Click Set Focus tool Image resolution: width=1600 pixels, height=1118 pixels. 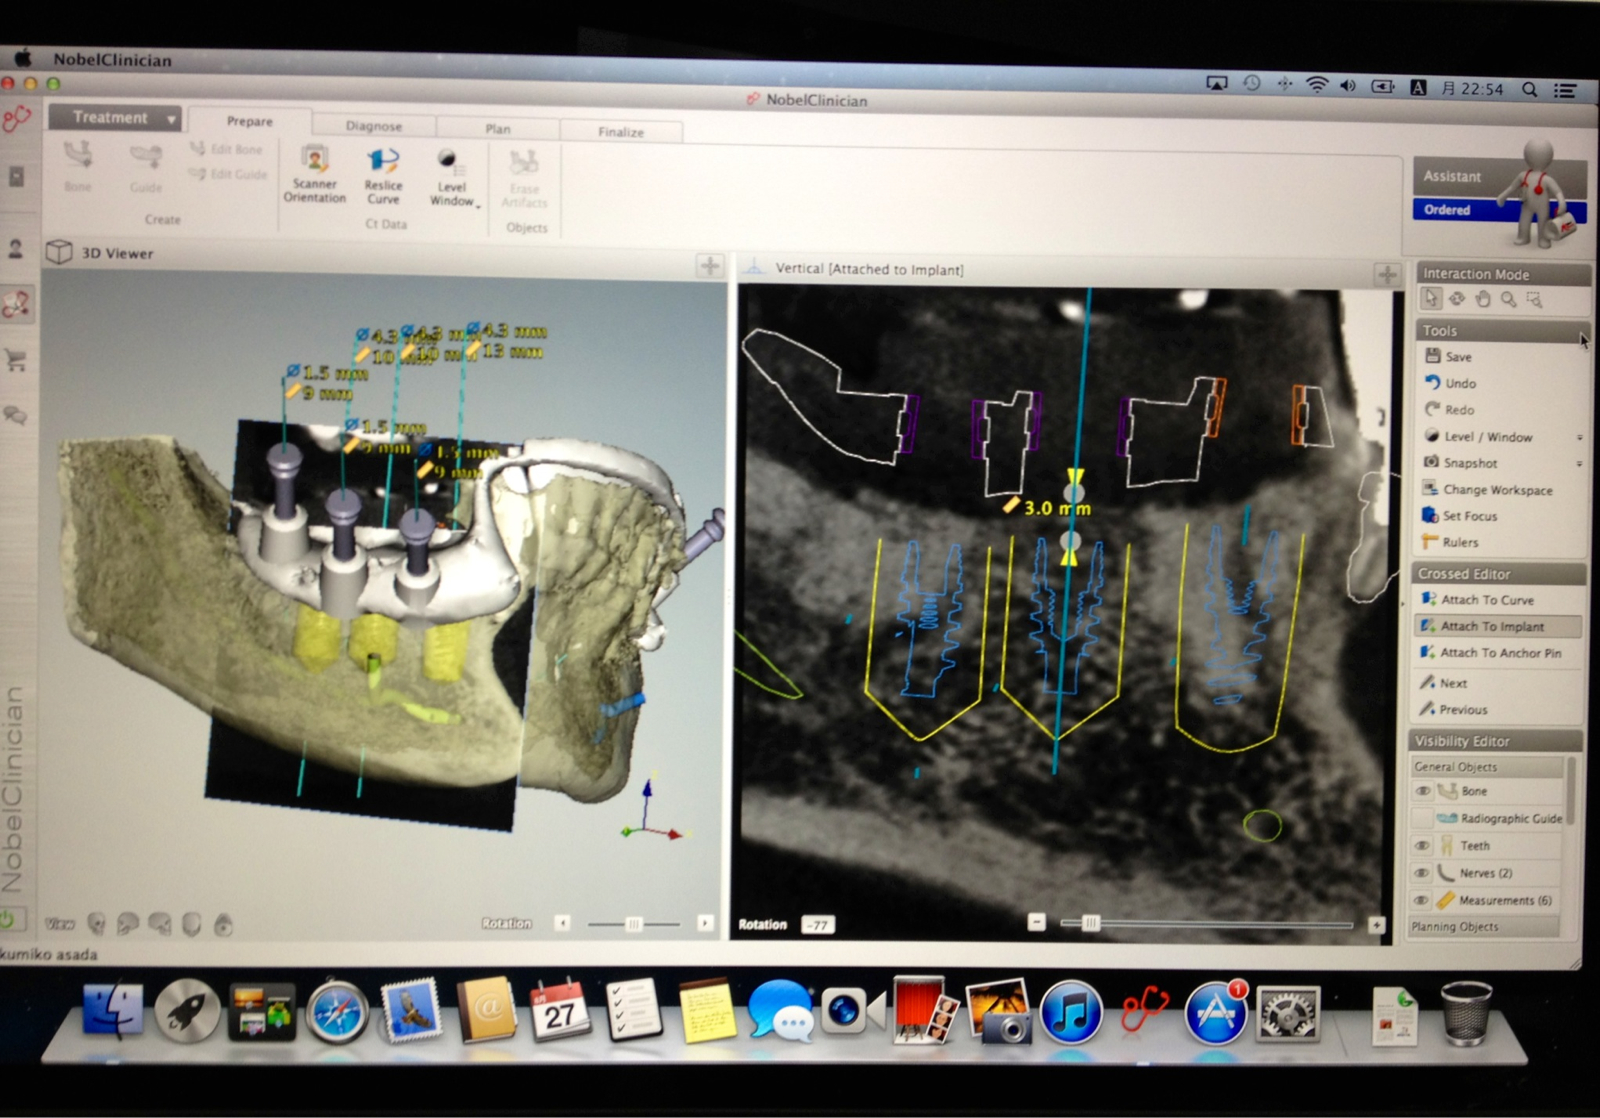click(1460, 516)
